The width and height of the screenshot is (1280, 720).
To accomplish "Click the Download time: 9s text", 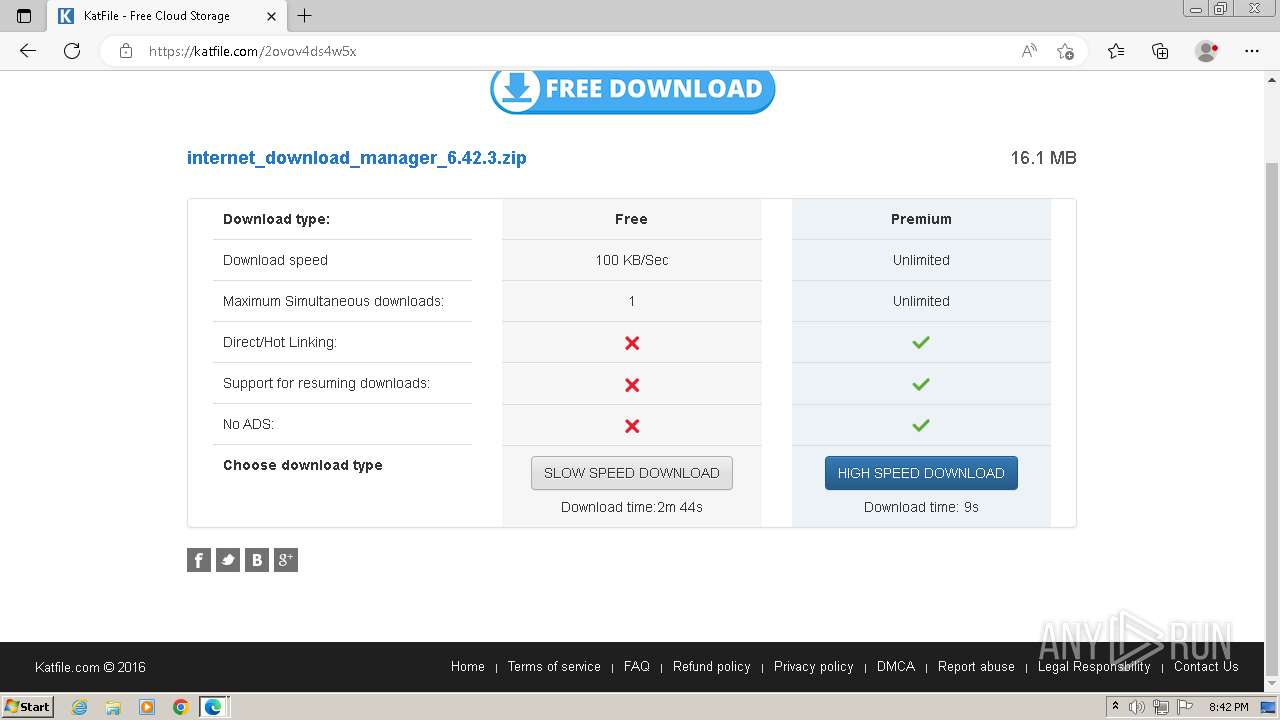I will [921, 507].
